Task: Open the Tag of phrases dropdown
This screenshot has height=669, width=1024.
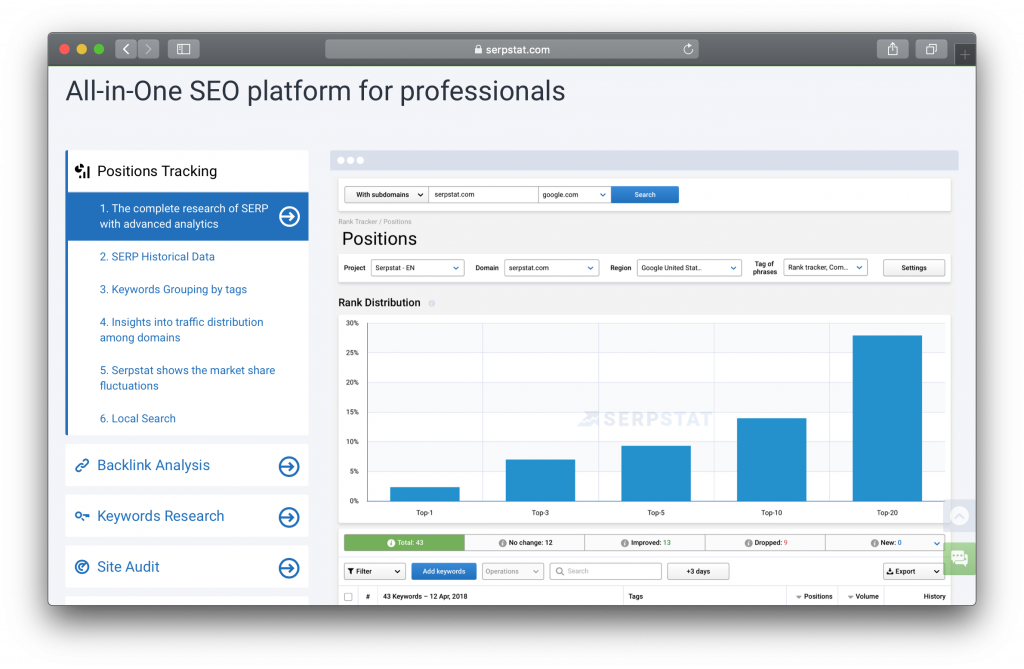Action: [825, 267]
